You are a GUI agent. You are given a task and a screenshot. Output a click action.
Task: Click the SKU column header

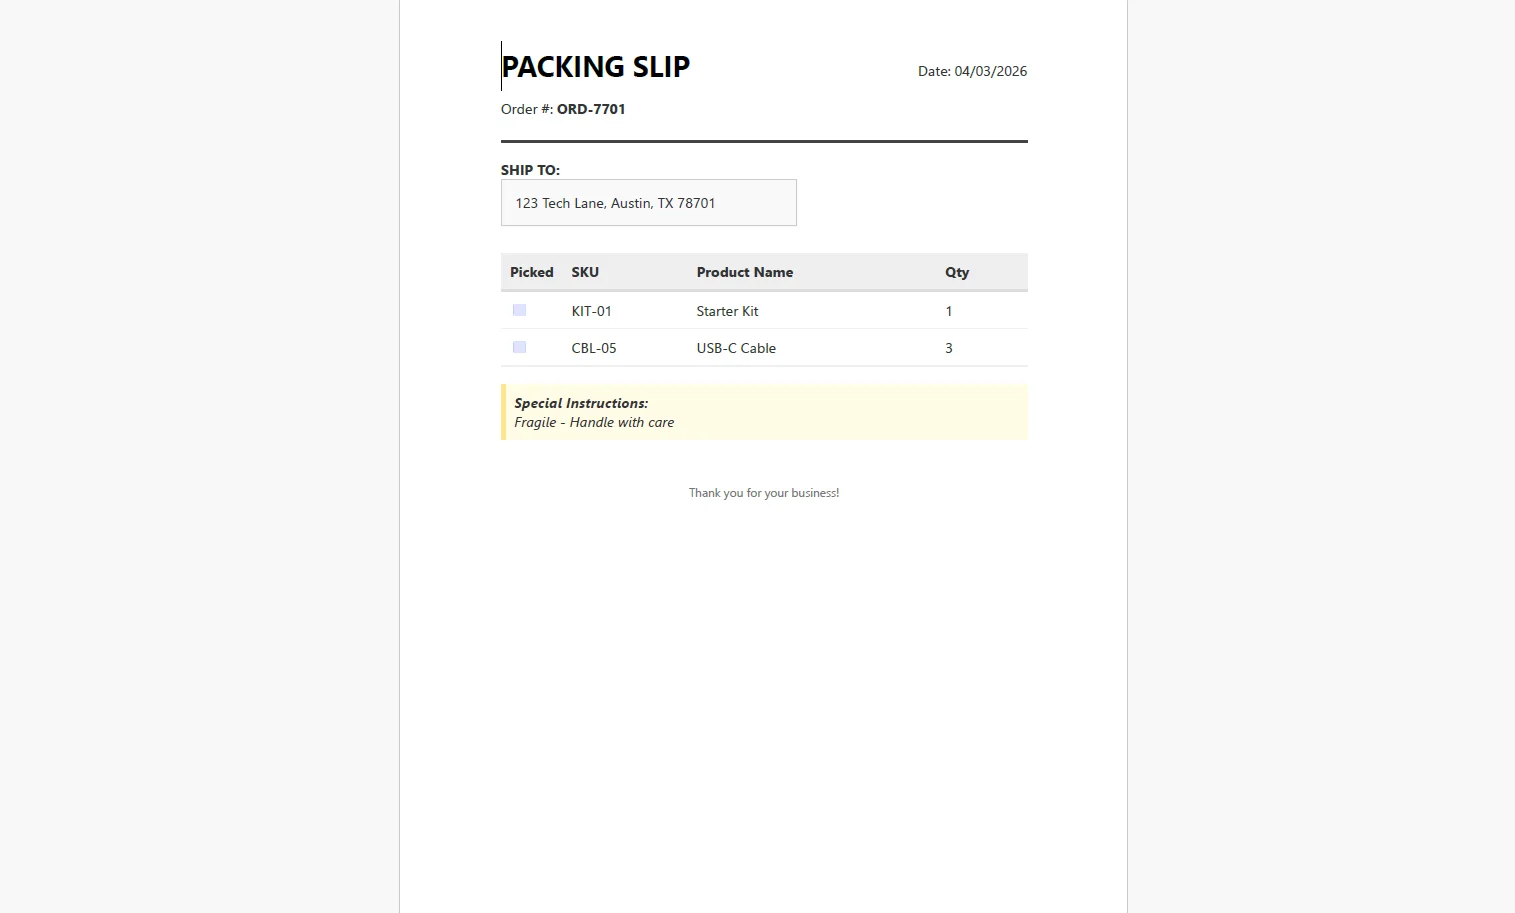[585, 272]
